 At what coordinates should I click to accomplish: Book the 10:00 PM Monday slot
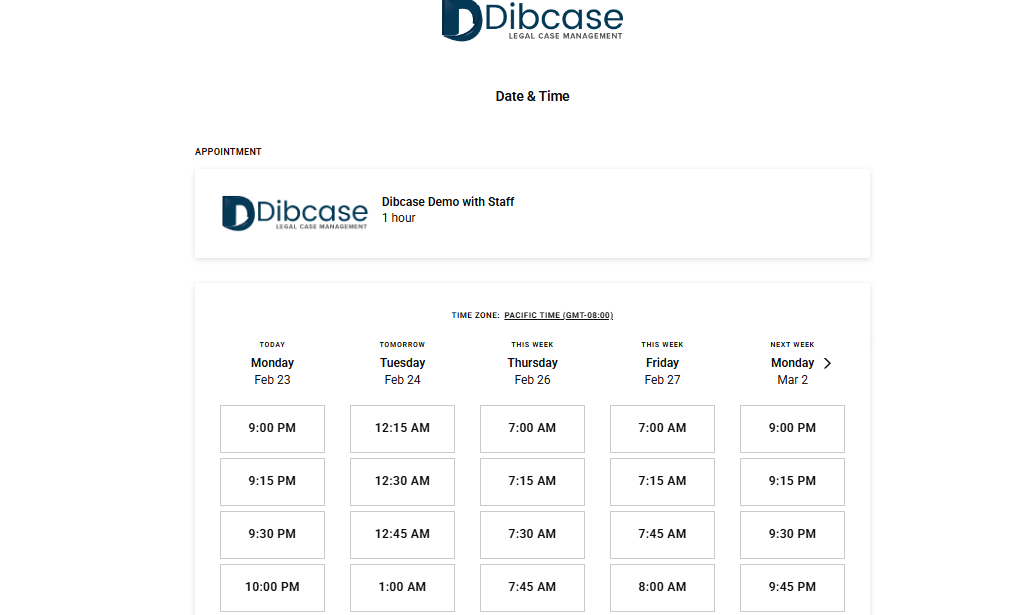coord(272,587)
